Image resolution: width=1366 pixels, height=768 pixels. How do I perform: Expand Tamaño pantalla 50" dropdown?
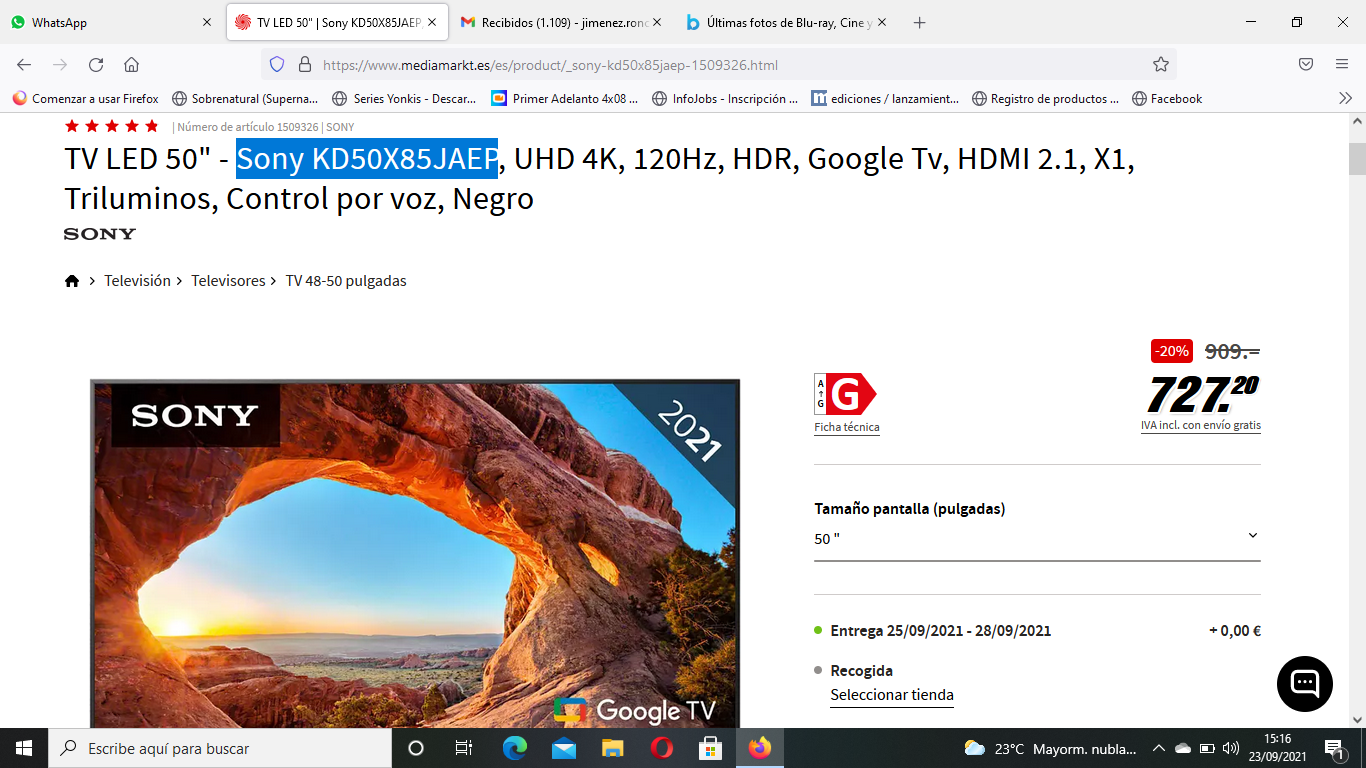[1037, 539]
